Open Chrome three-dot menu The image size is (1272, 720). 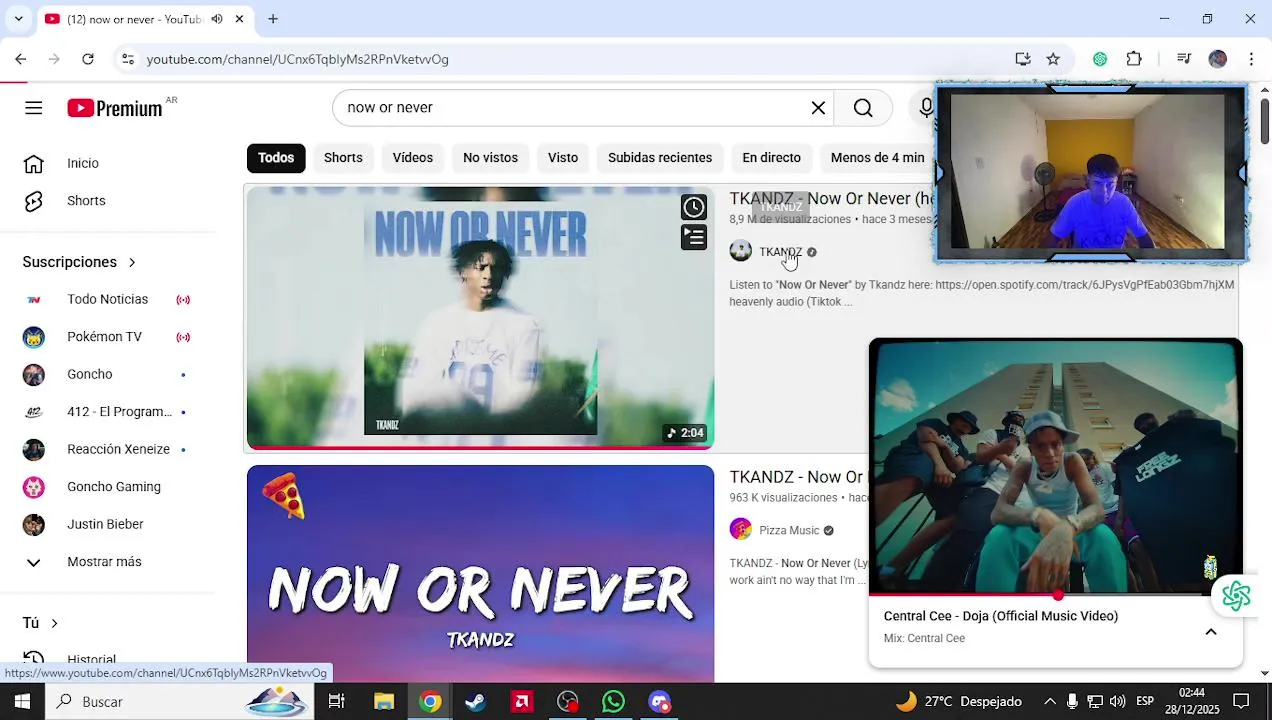(x=1251, y=59)
